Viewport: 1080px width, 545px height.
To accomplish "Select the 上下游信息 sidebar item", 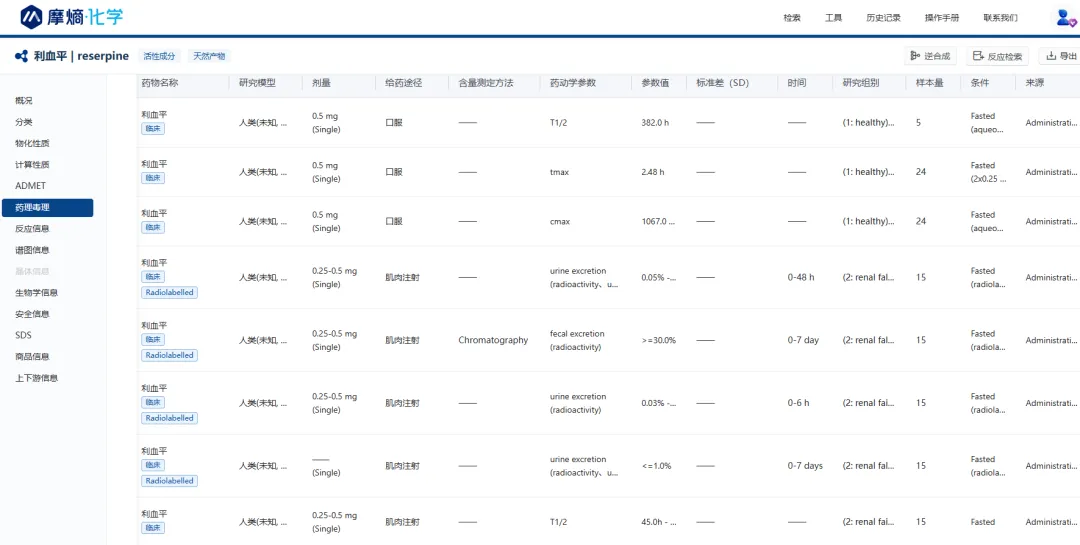I will pos(36,378).
